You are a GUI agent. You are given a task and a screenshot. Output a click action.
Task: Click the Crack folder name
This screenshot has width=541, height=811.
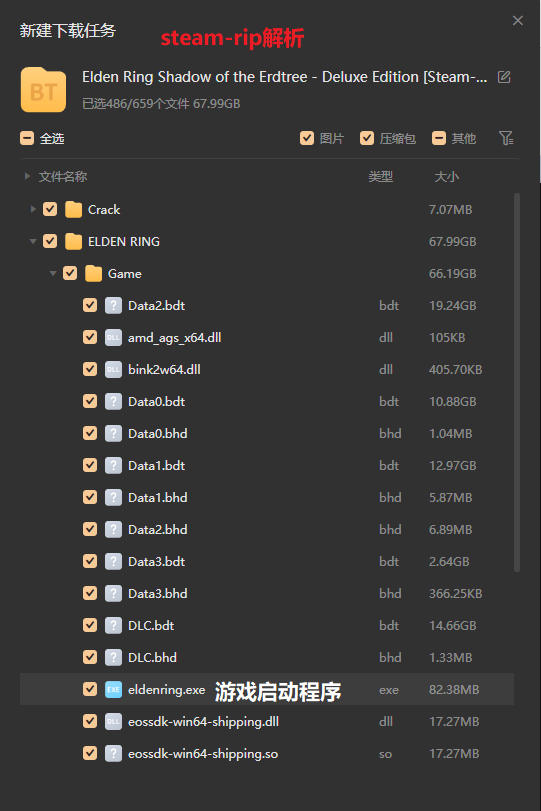pyautogui.click(x=104, y=209)
